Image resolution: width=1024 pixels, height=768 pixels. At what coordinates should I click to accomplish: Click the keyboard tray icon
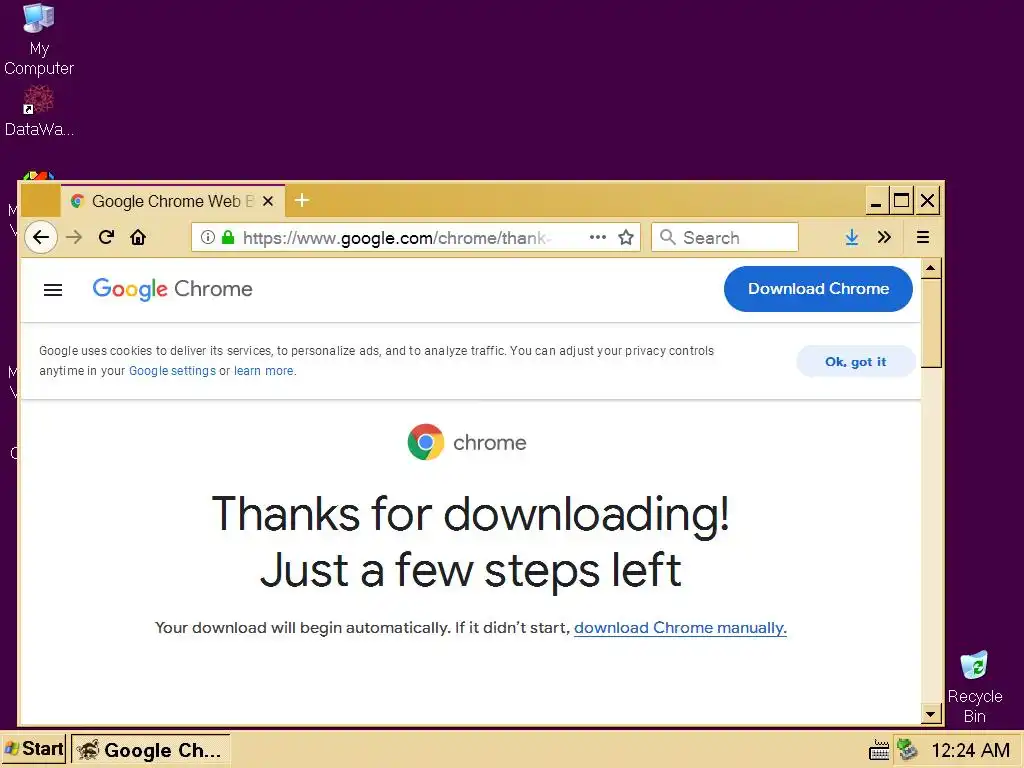(879, 750)
